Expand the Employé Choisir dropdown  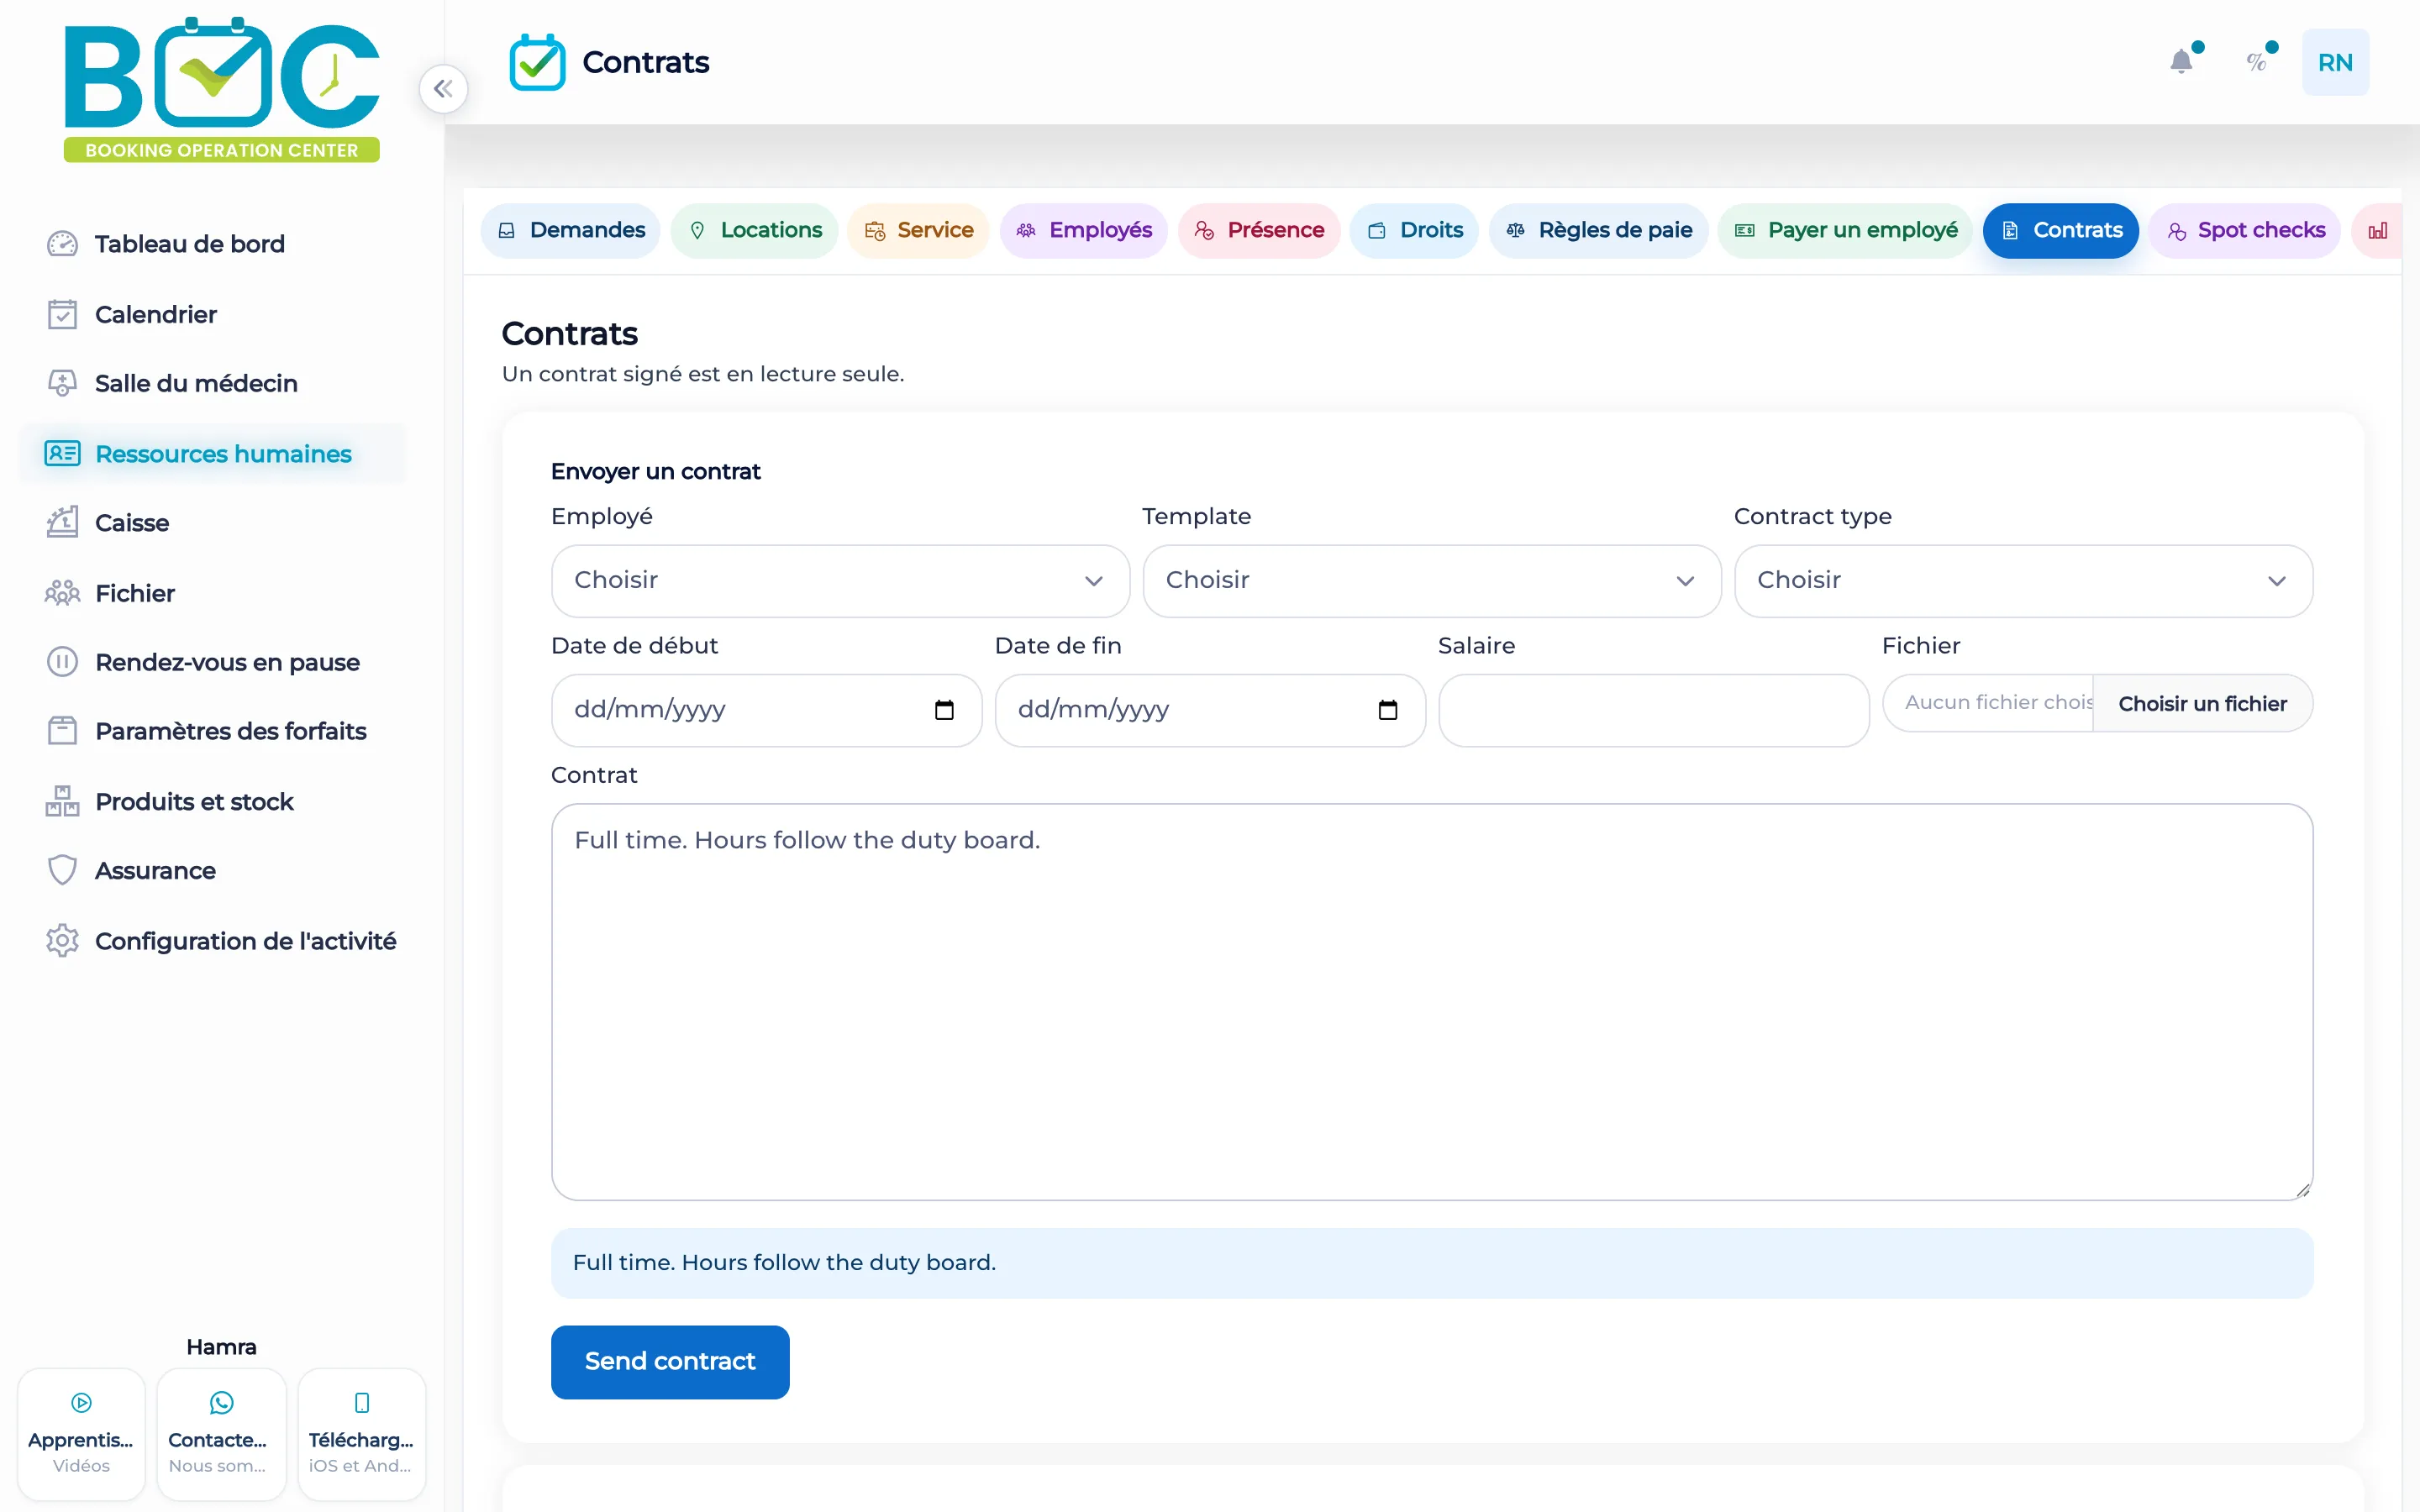point(840,581)
